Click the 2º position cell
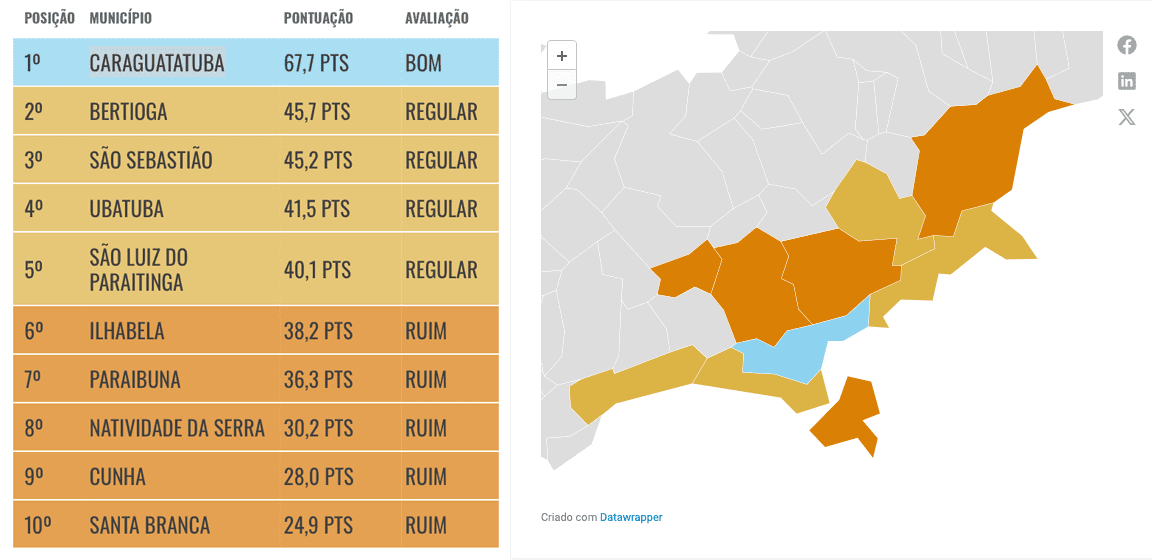The image size is (1152, 560). pos(34,112)
